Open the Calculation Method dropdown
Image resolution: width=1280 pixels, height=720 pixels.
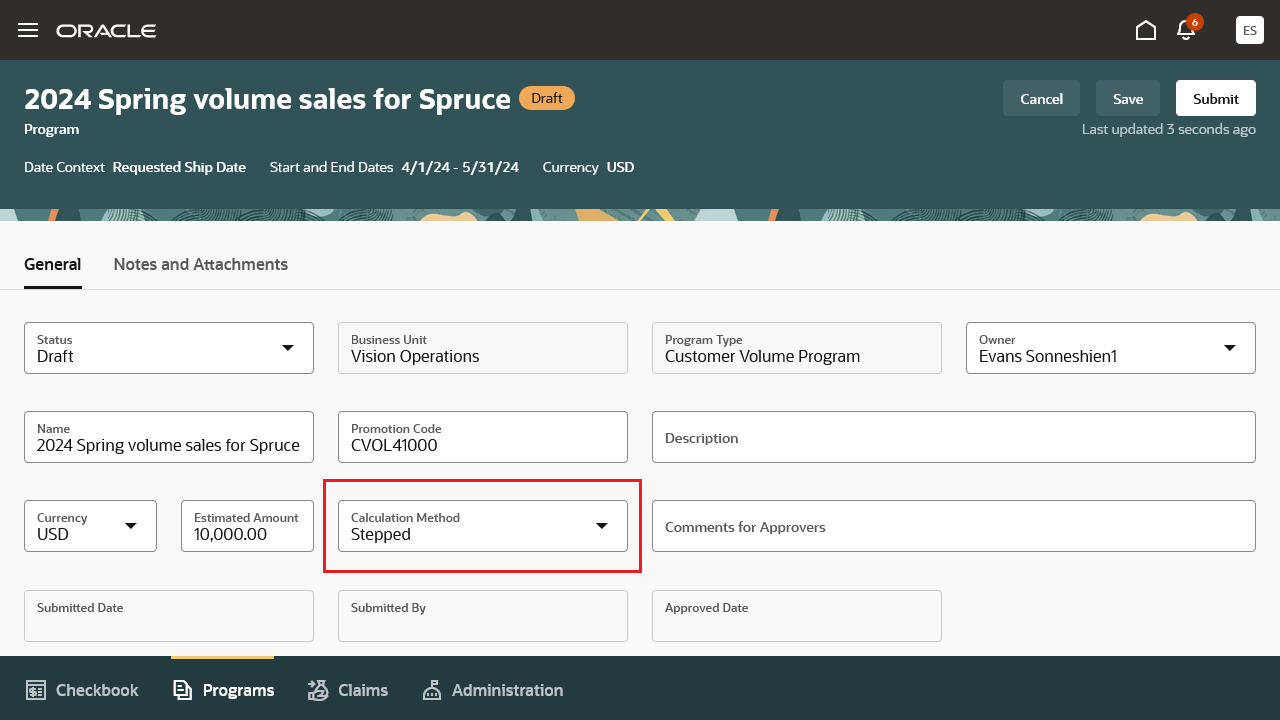602,526
